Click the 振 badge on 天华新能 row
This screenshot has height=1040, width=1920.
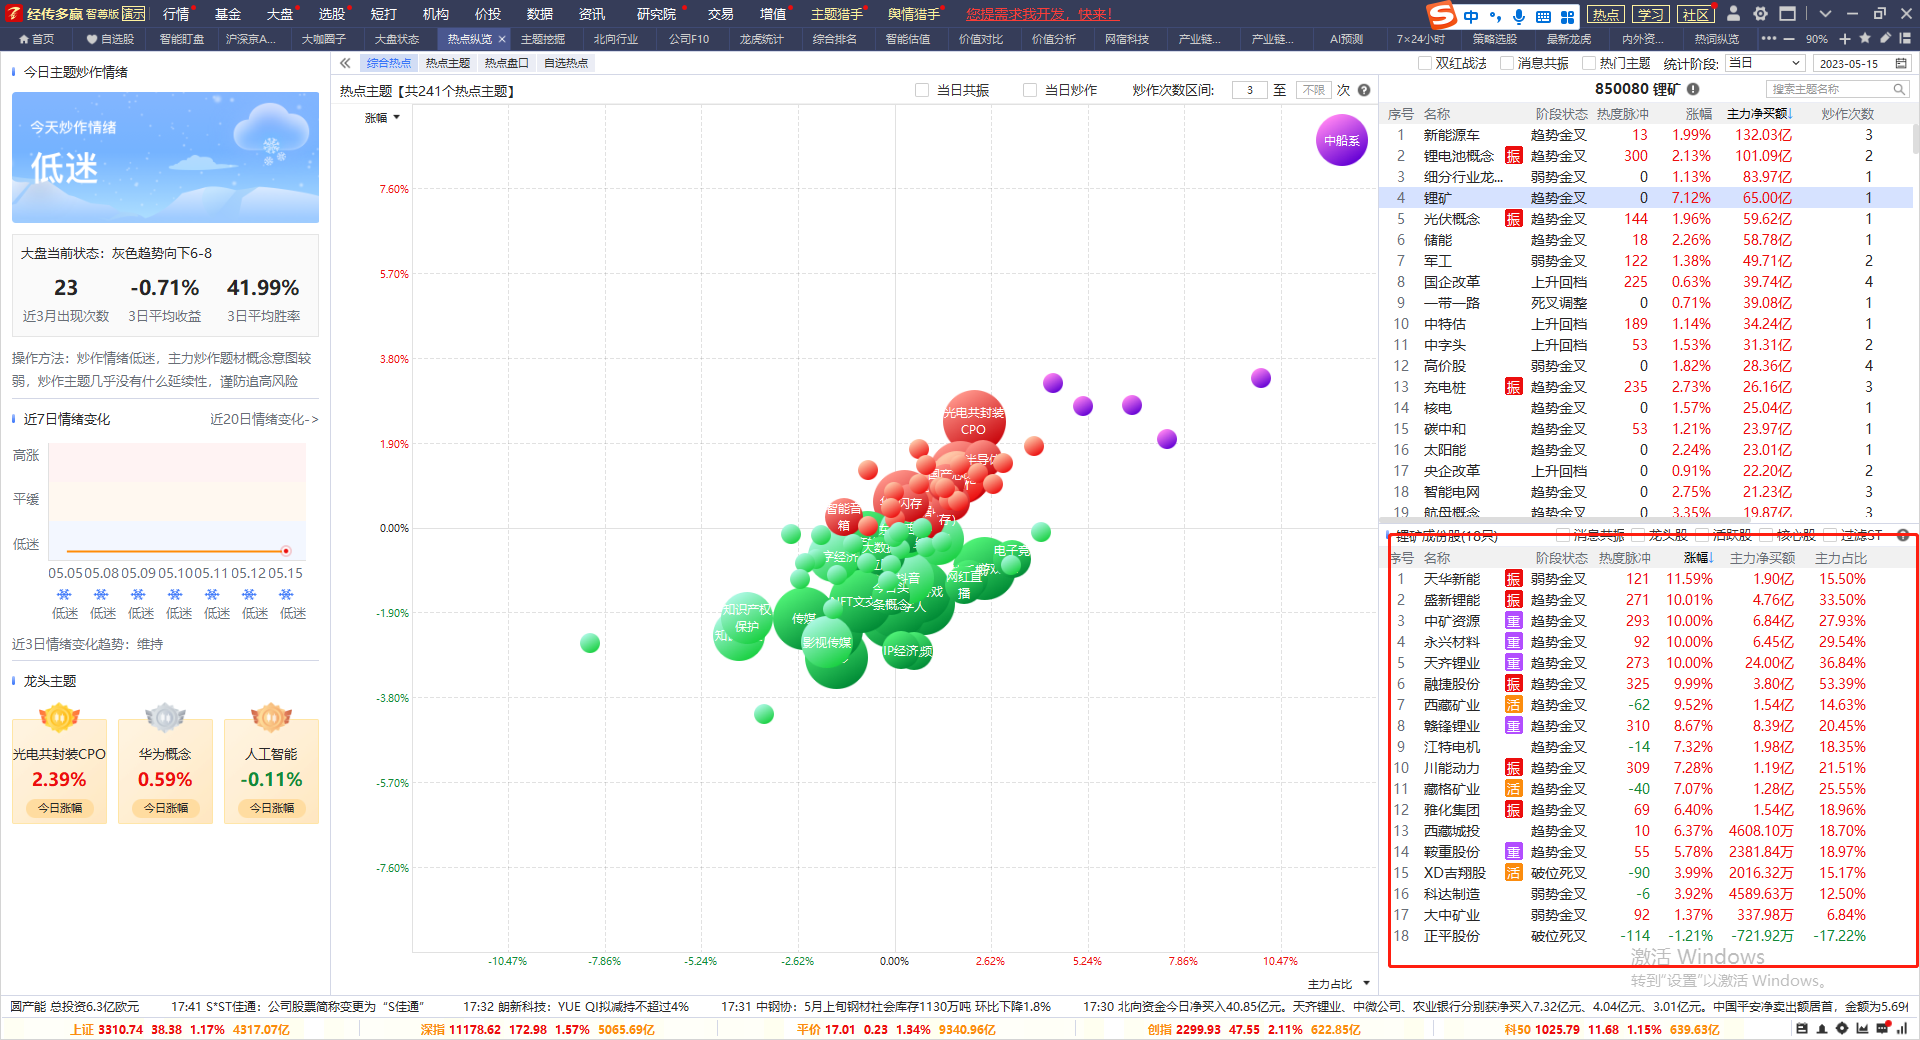(x=1513, y=579)
